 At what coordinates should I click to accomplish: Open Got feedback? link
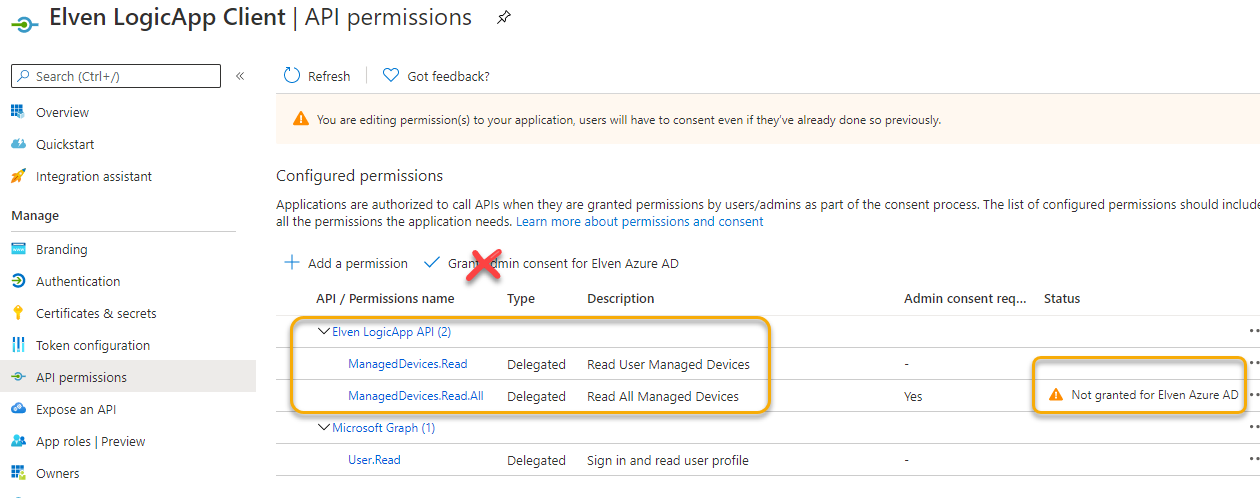436,76
